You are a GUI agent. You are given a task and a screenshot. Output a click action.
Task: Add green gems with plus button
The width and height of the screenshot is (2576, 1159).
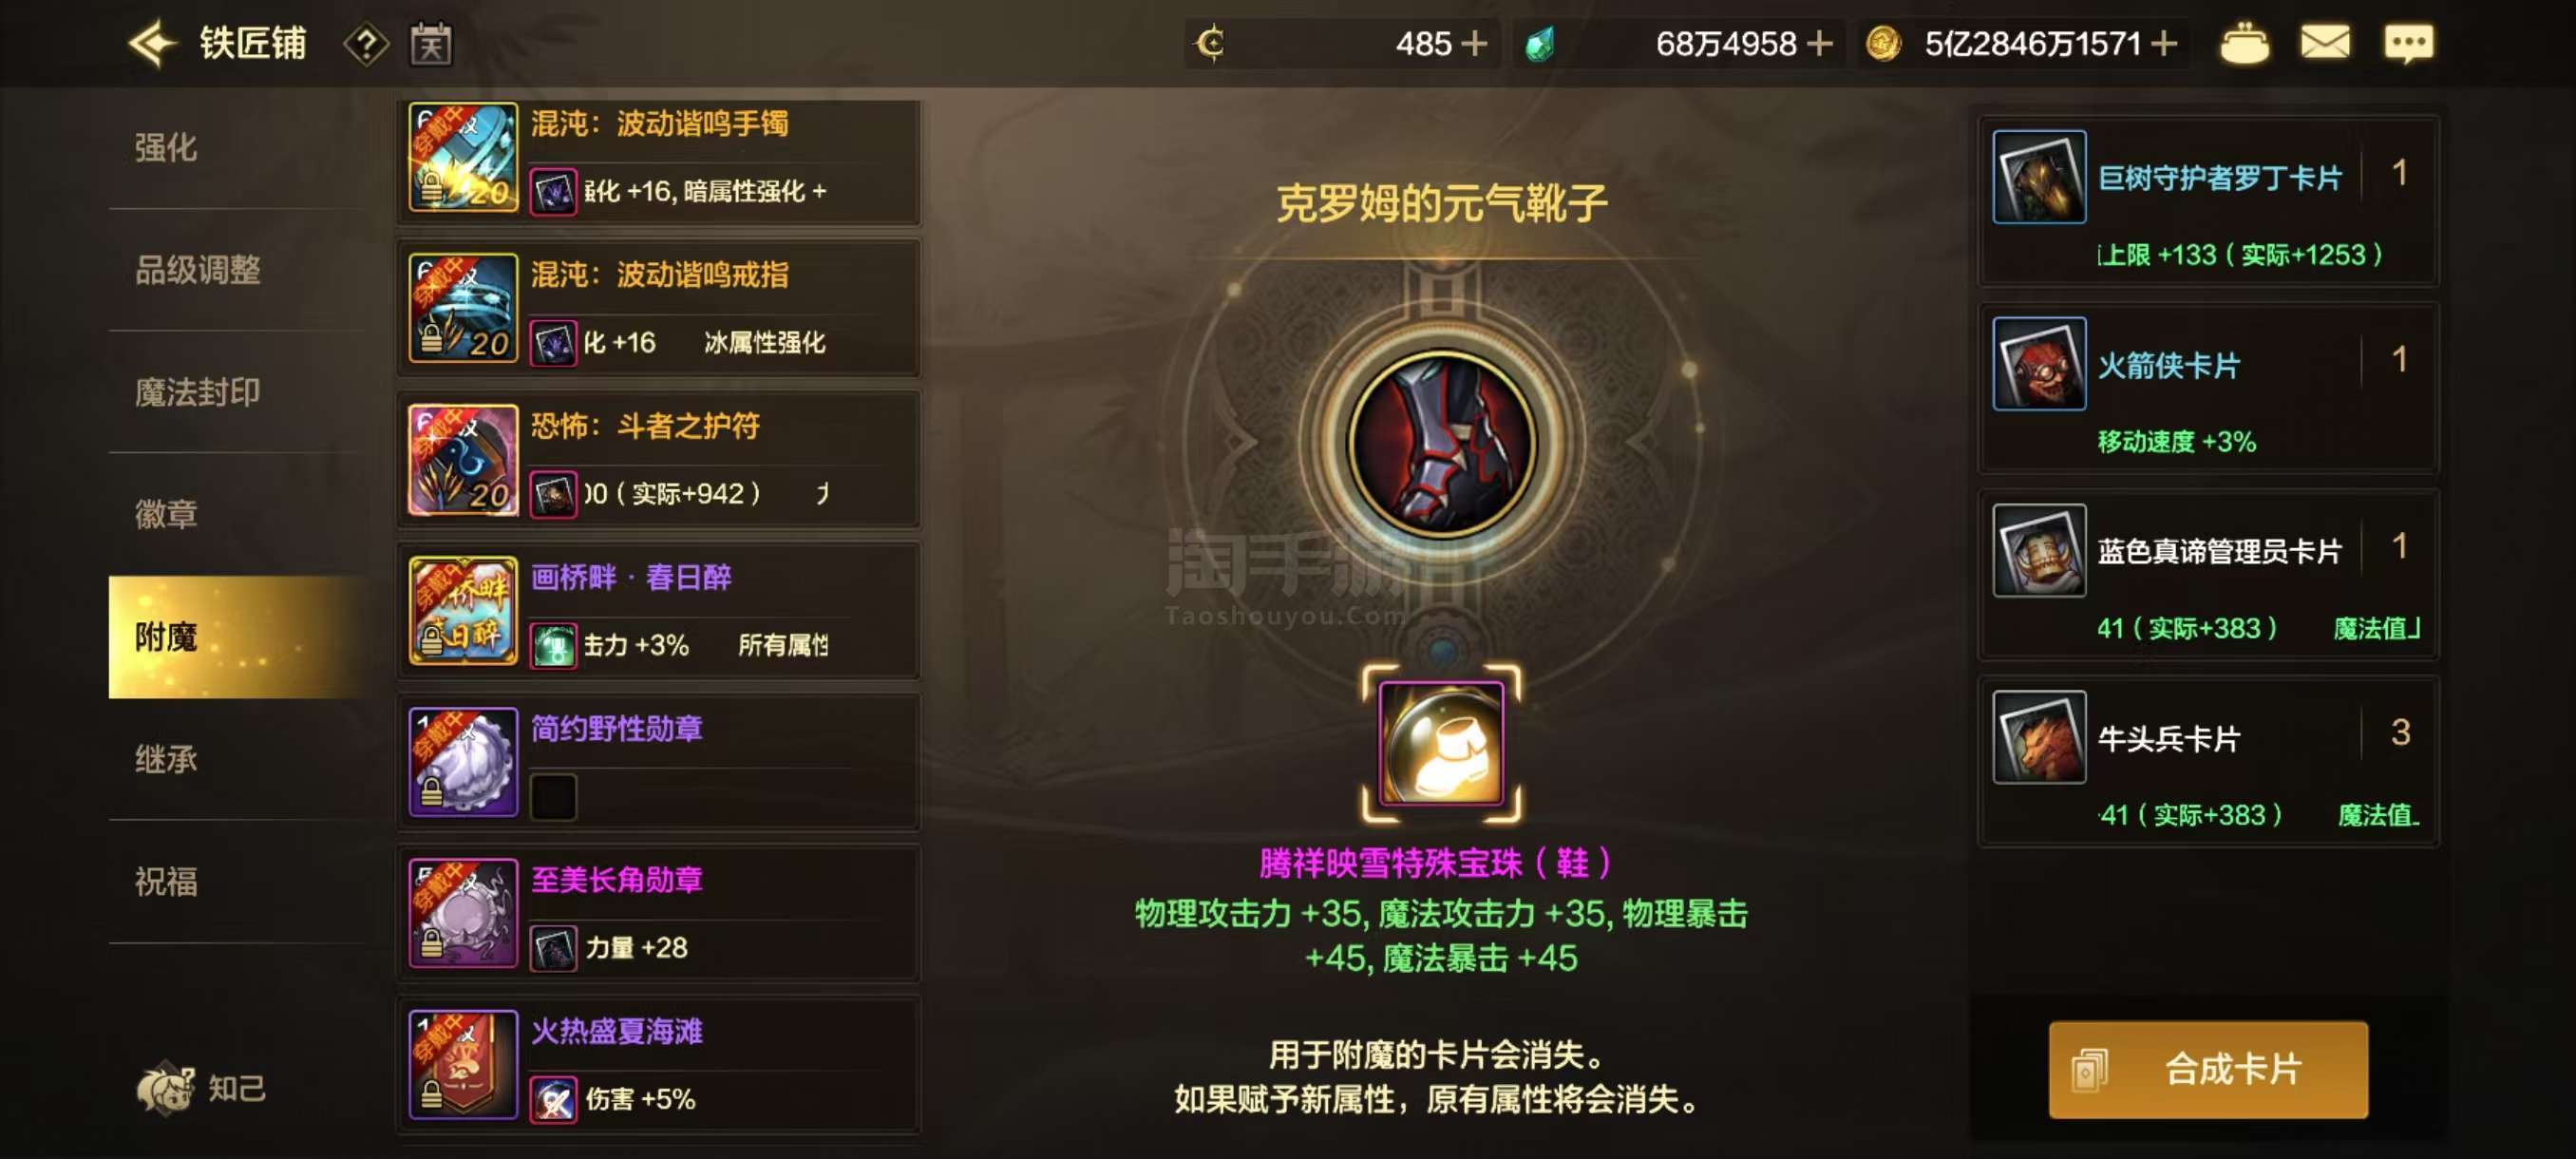(1820, 44)
